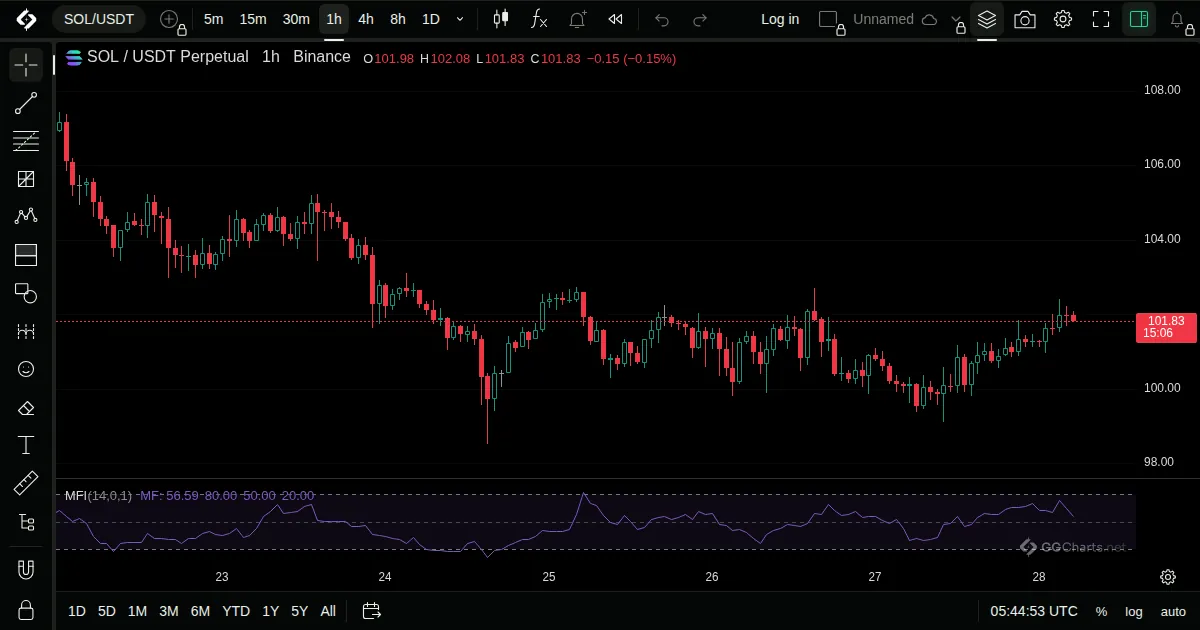Open the layout grid selector
This screenshot has height=630, width=1200.
(830, 19)
